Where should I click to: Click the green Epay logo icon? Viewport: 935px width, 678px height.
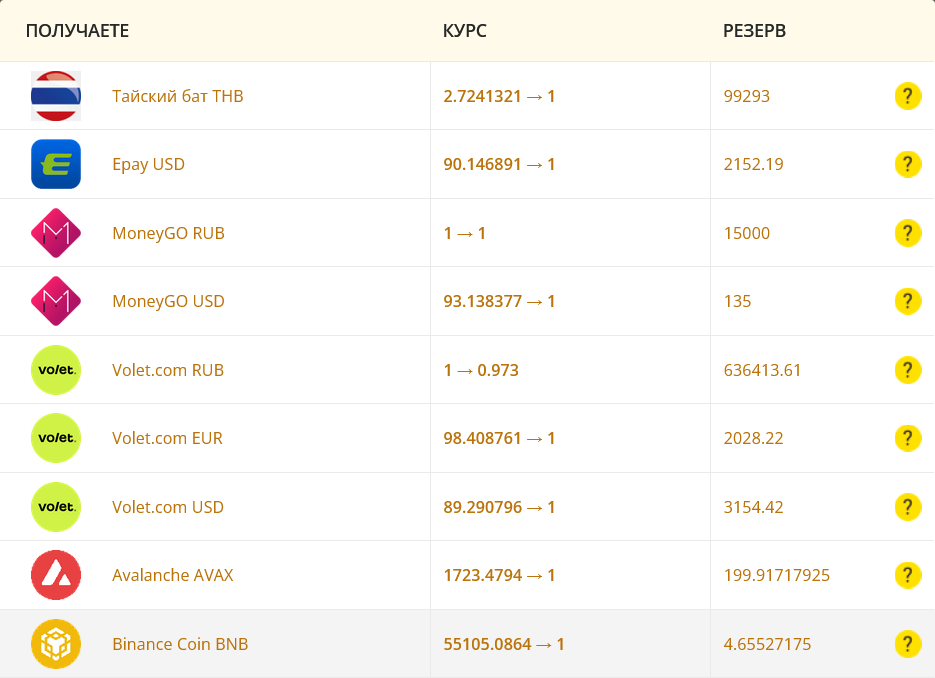coord(56,164)
